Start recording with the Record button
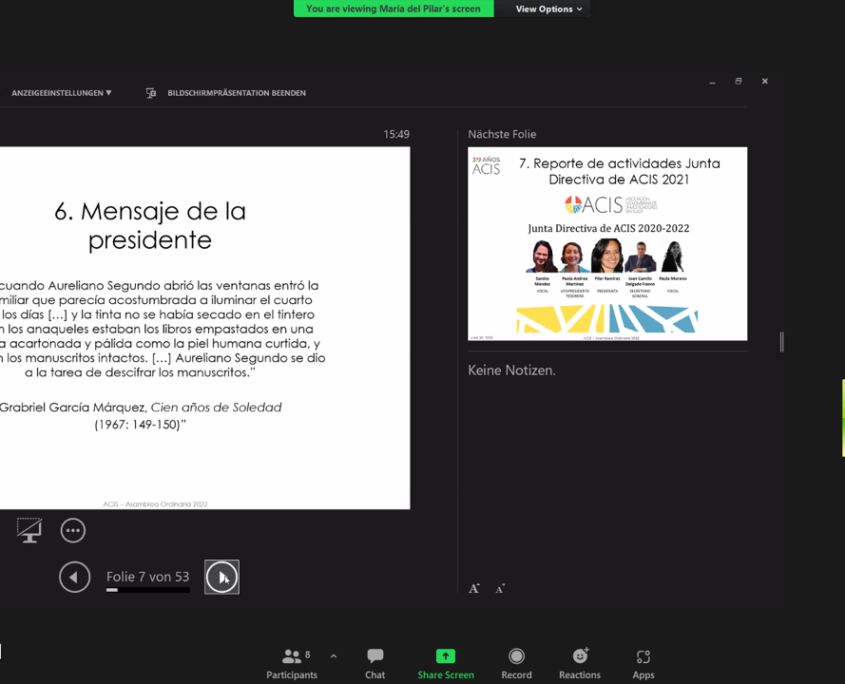 click(x=516, y=663)
